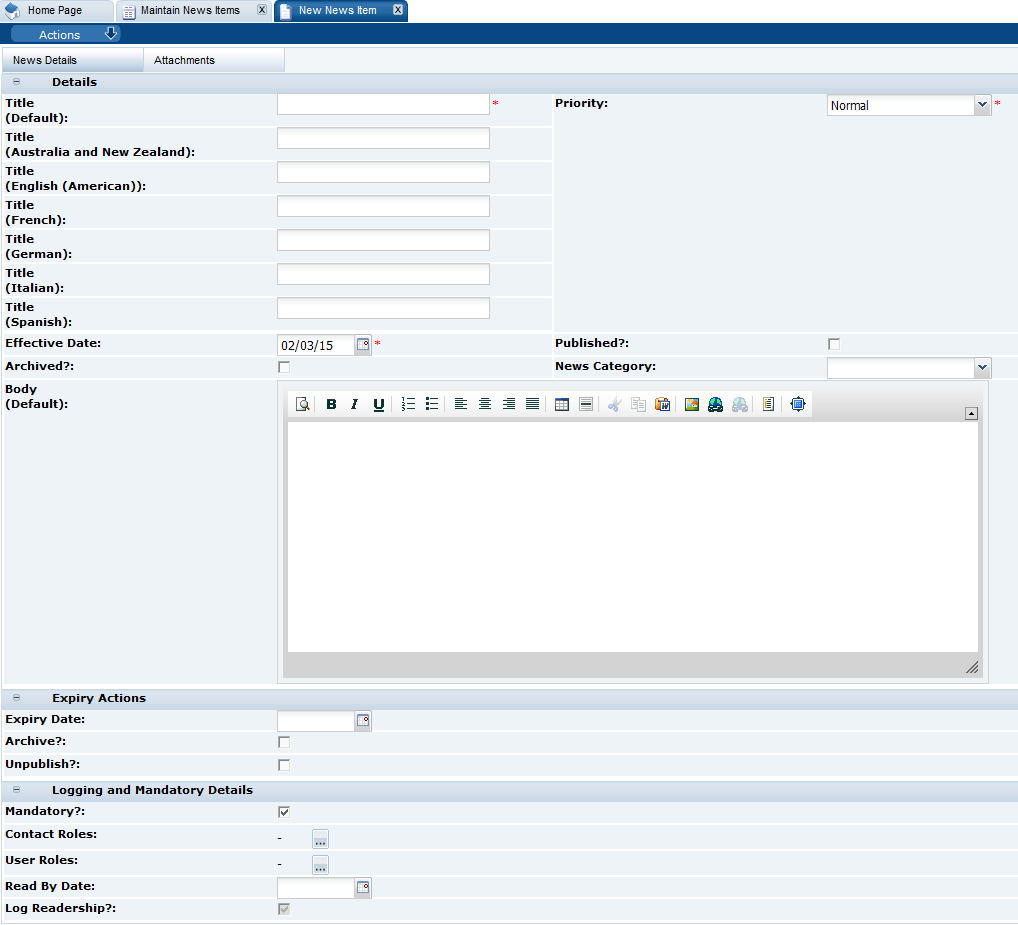Check the Archive? expiry action checkbox
The height and width of the screenshot is (925, 1018).
283,741
